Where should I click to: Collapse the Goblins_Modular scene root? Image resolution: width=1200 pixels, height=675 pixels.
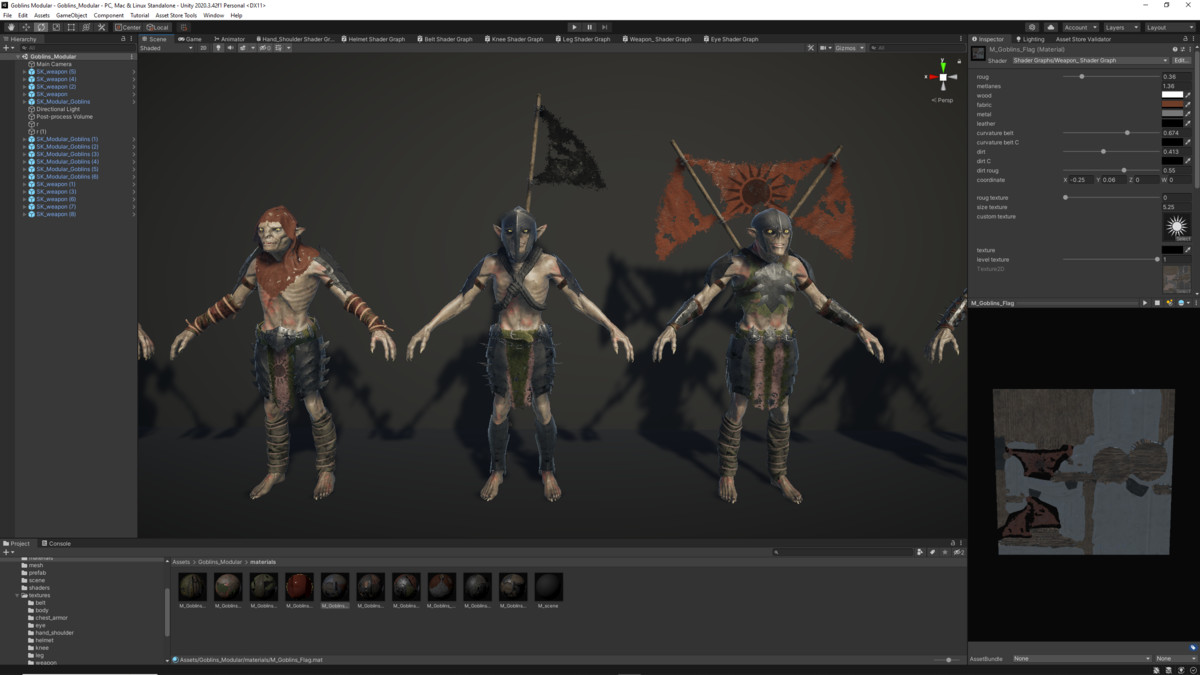pyautogui.click(x=17, y=57)
